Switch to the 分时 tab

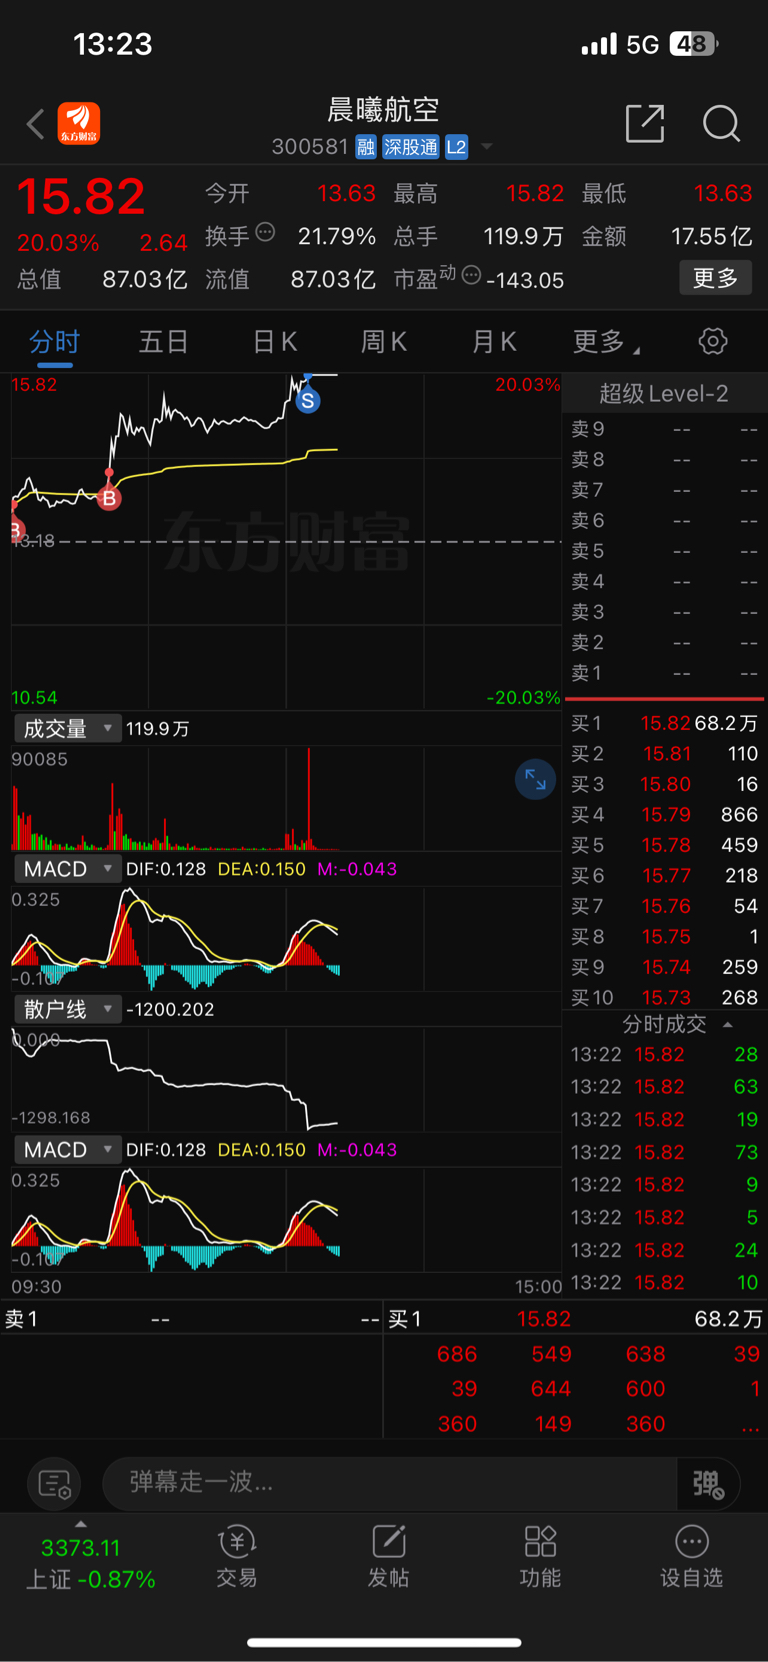[x=54, y=342]
